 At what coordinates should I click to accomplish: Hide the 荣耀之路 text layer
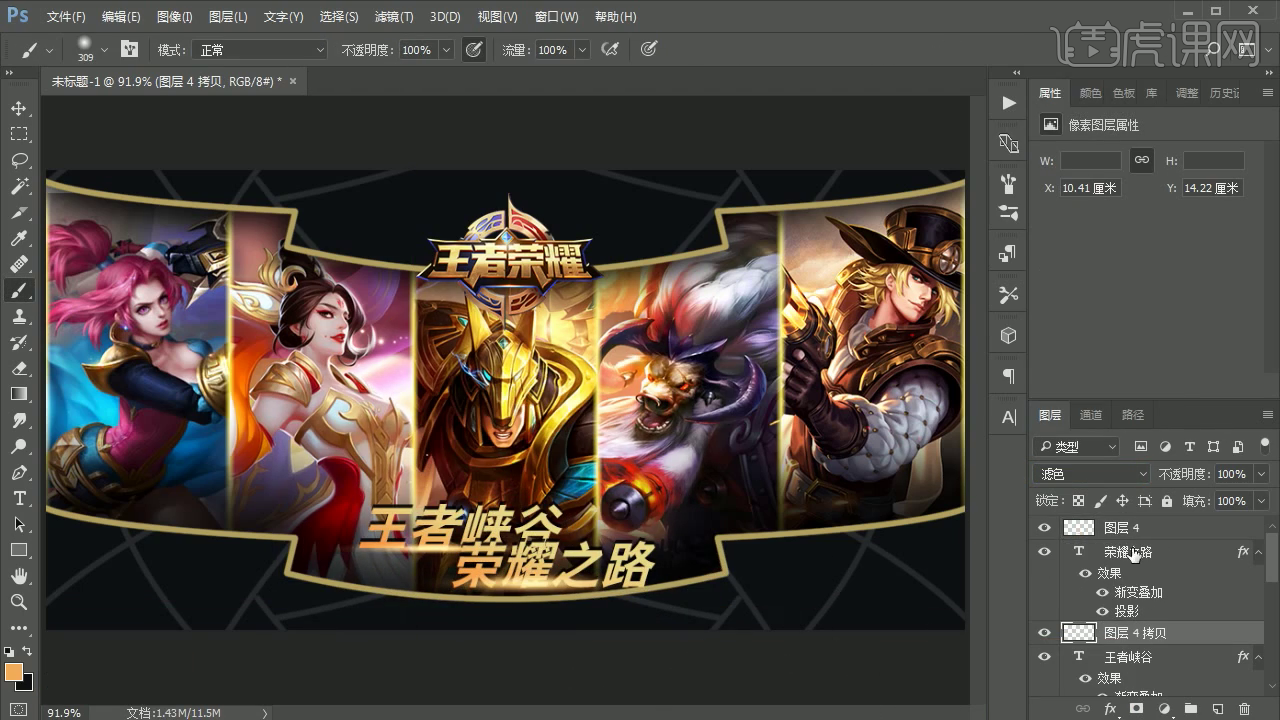tap(1044, 552)
